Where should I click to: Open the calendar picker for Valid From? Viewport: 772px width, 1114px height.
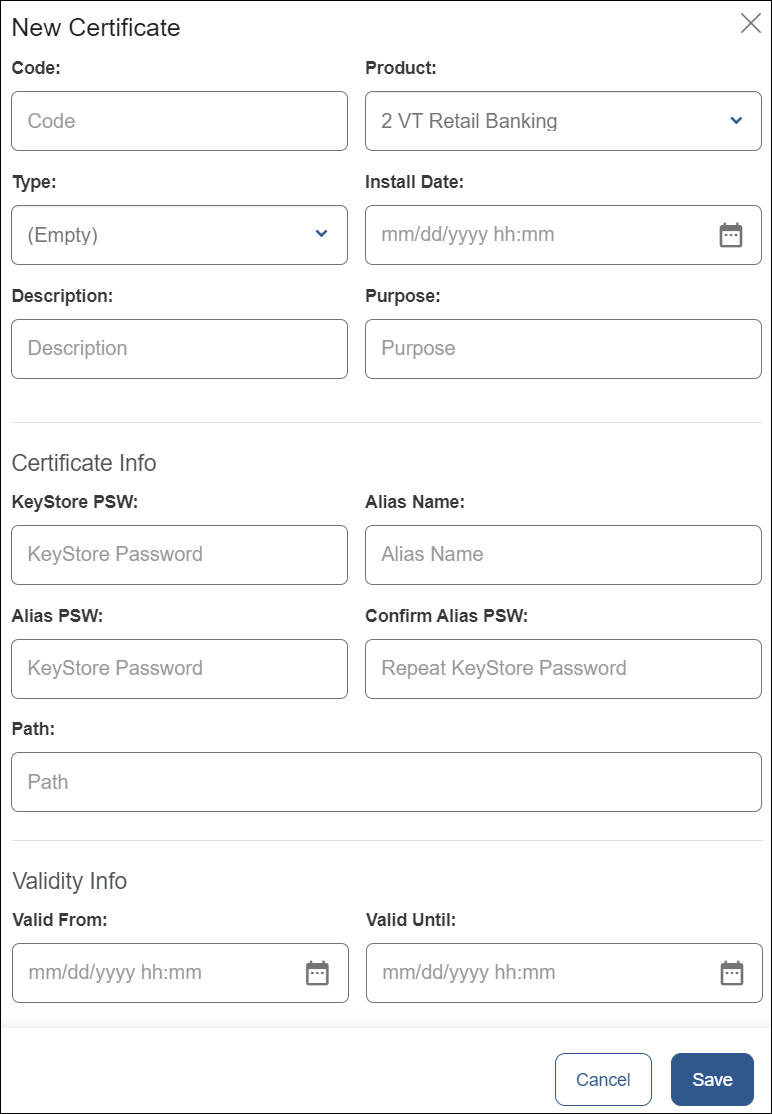(317, 973)
